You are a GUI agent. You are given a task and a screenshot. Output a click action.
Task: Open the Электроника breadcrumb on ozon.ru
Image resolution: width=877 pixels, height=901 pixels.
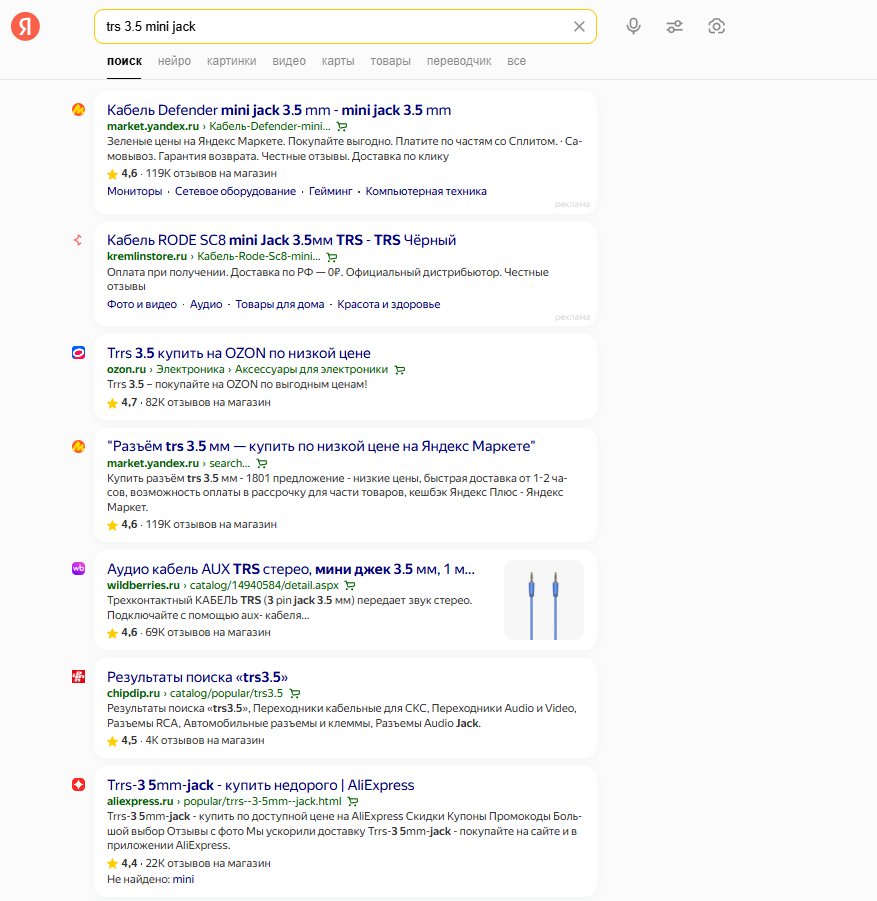tap(190, 369)
